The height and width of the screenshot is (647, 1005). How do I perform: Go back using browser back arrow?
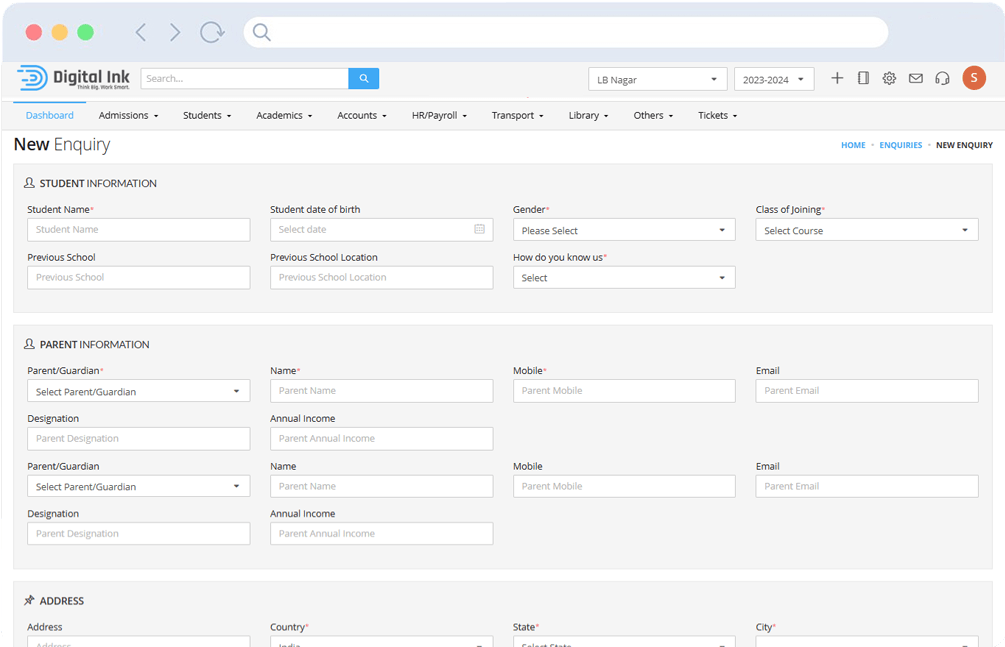click(x=141, y=33)
